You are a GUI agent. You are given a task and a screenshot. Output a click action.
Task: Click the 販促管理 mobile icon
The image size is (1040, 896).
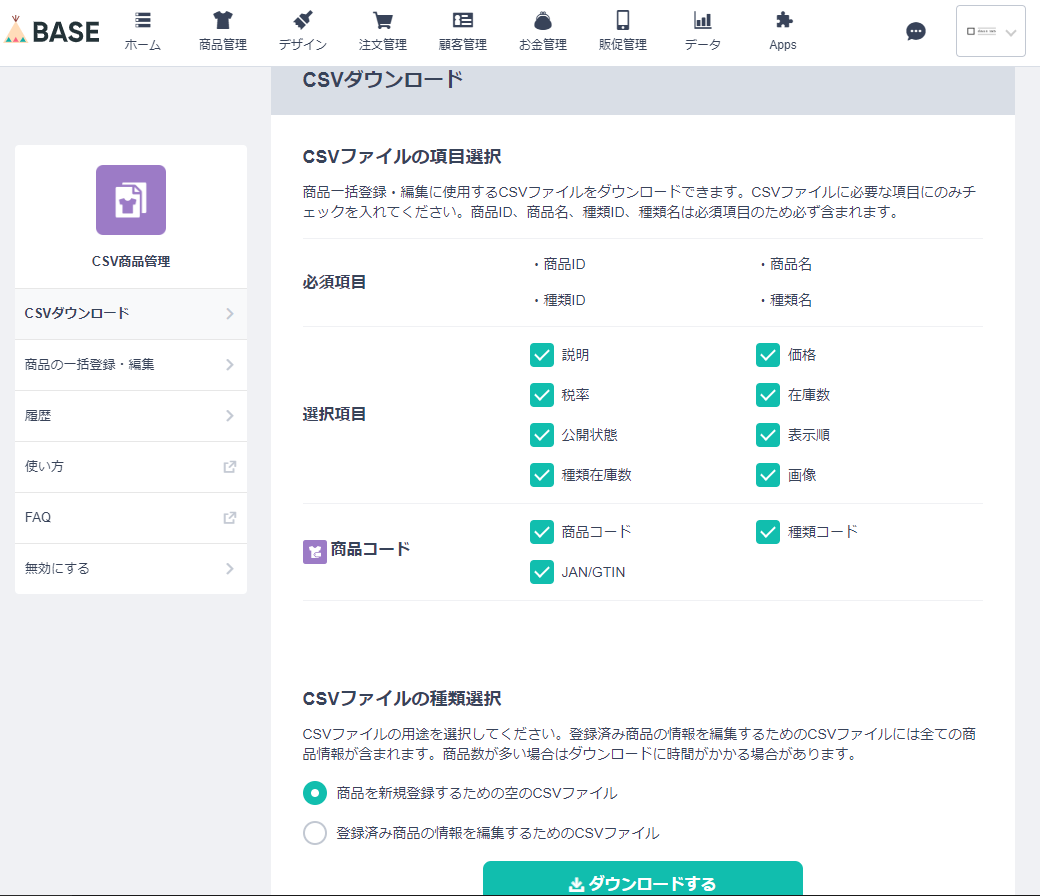(622, 30)
